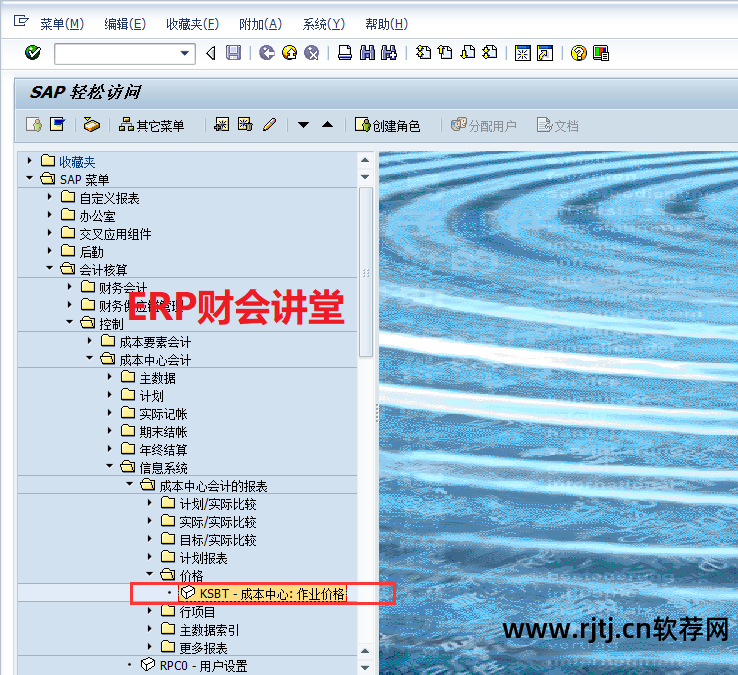Click the move favorite down arrow

click(304, 125)
